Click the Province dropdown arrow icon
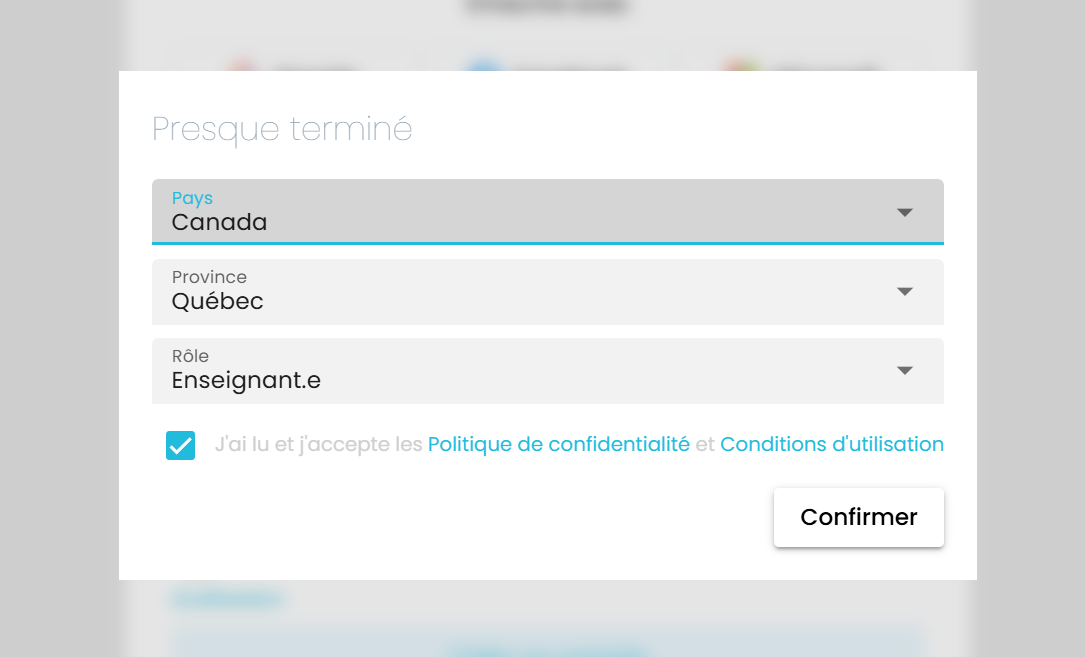Viewport: 1085px width, 657px height. [x=905, y=291]
